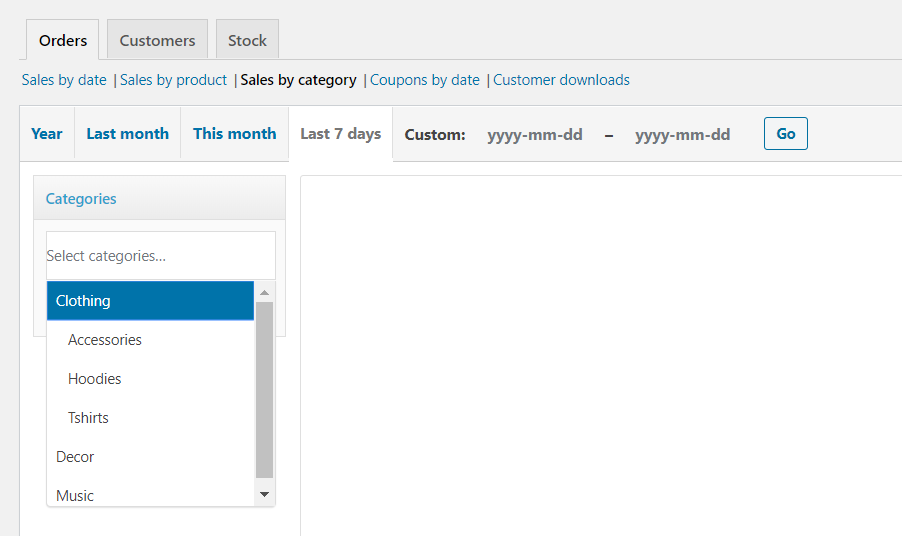
Task: Click Sales by category link
Action: click(299, 80)
